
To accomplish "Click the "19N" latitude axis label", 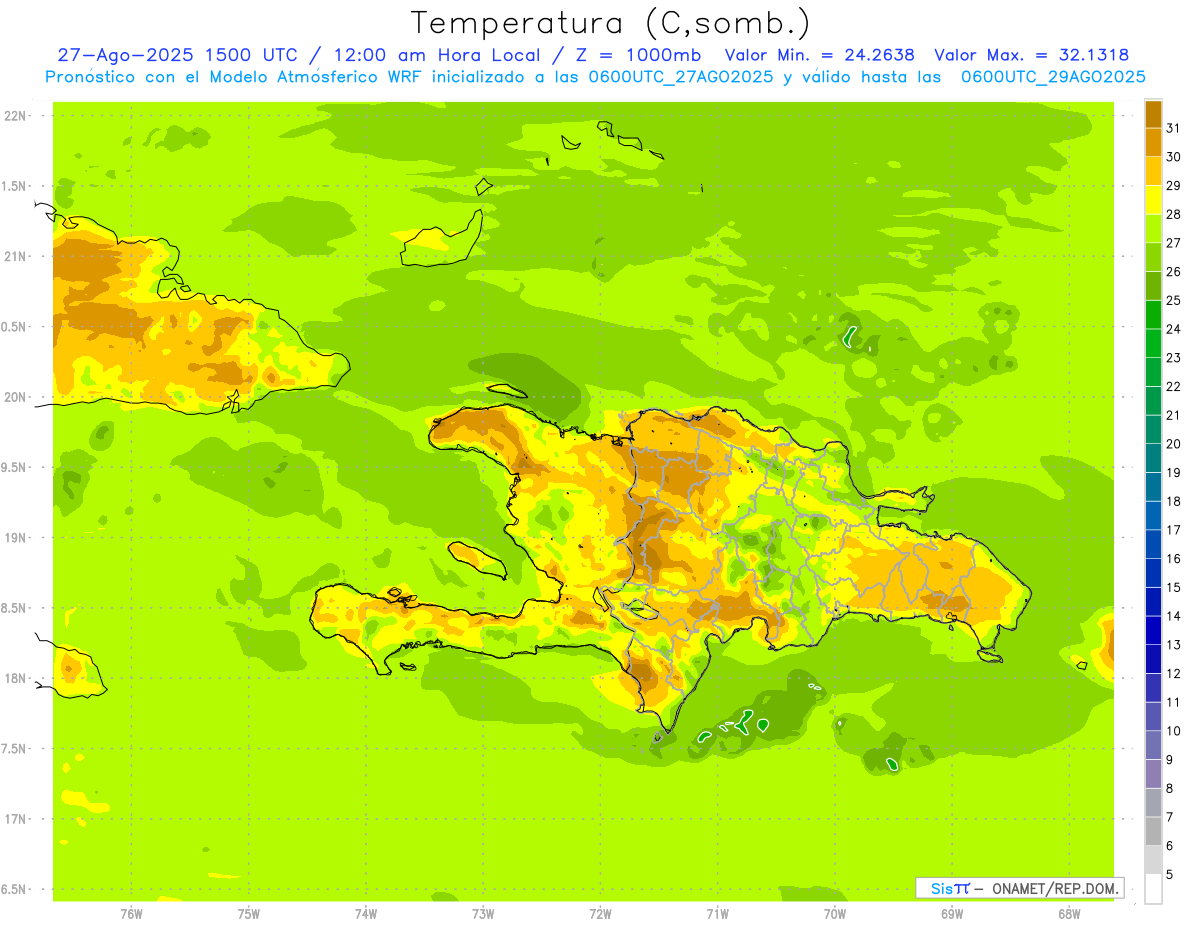I will [x=15, y=538].
